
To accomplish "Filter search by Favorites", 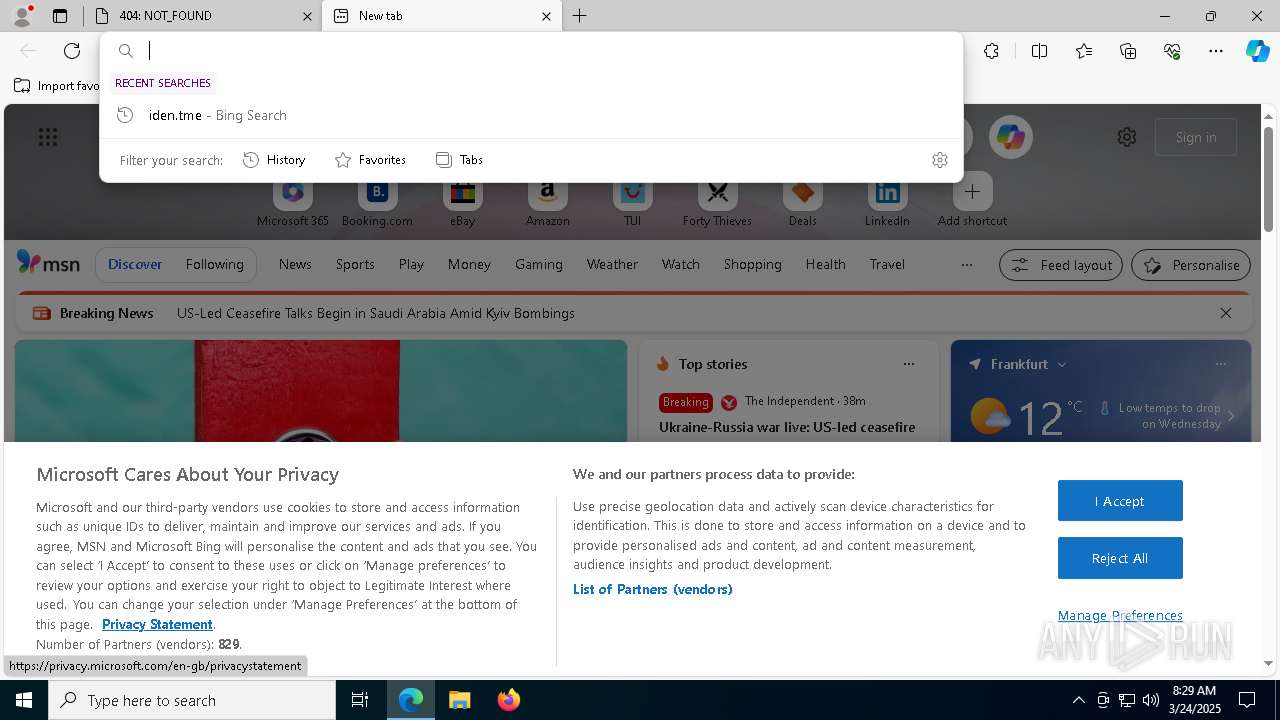I will click(370, 160).
